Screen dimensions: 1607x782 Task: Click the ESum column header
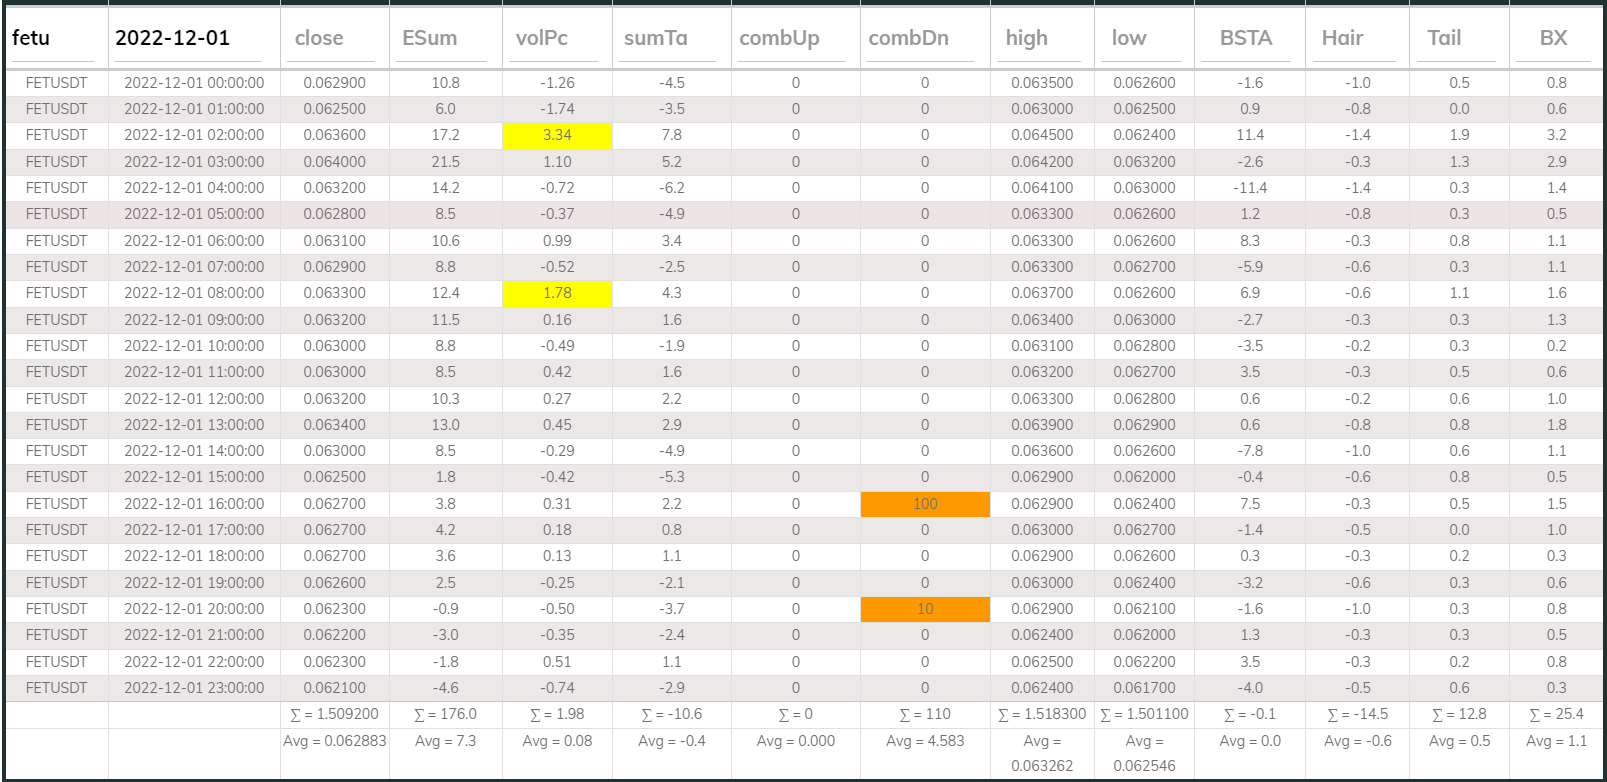429,38
